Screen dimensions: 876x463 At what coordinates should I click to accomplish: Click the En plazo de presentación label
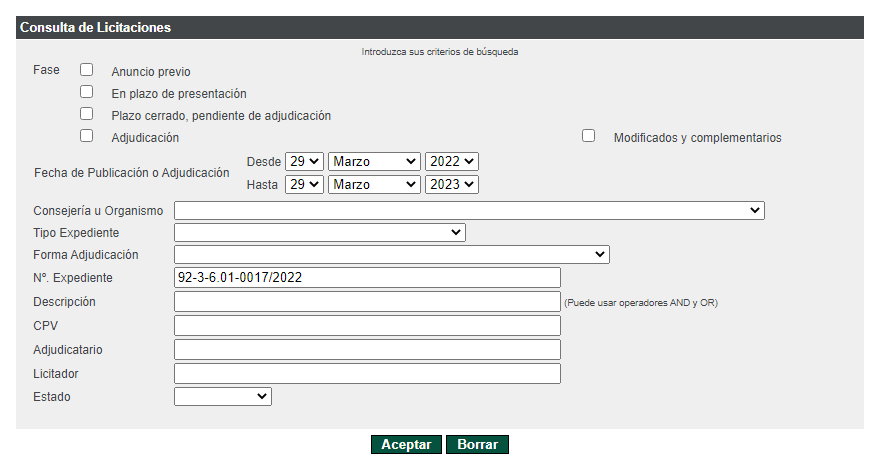tap(179, 94)
